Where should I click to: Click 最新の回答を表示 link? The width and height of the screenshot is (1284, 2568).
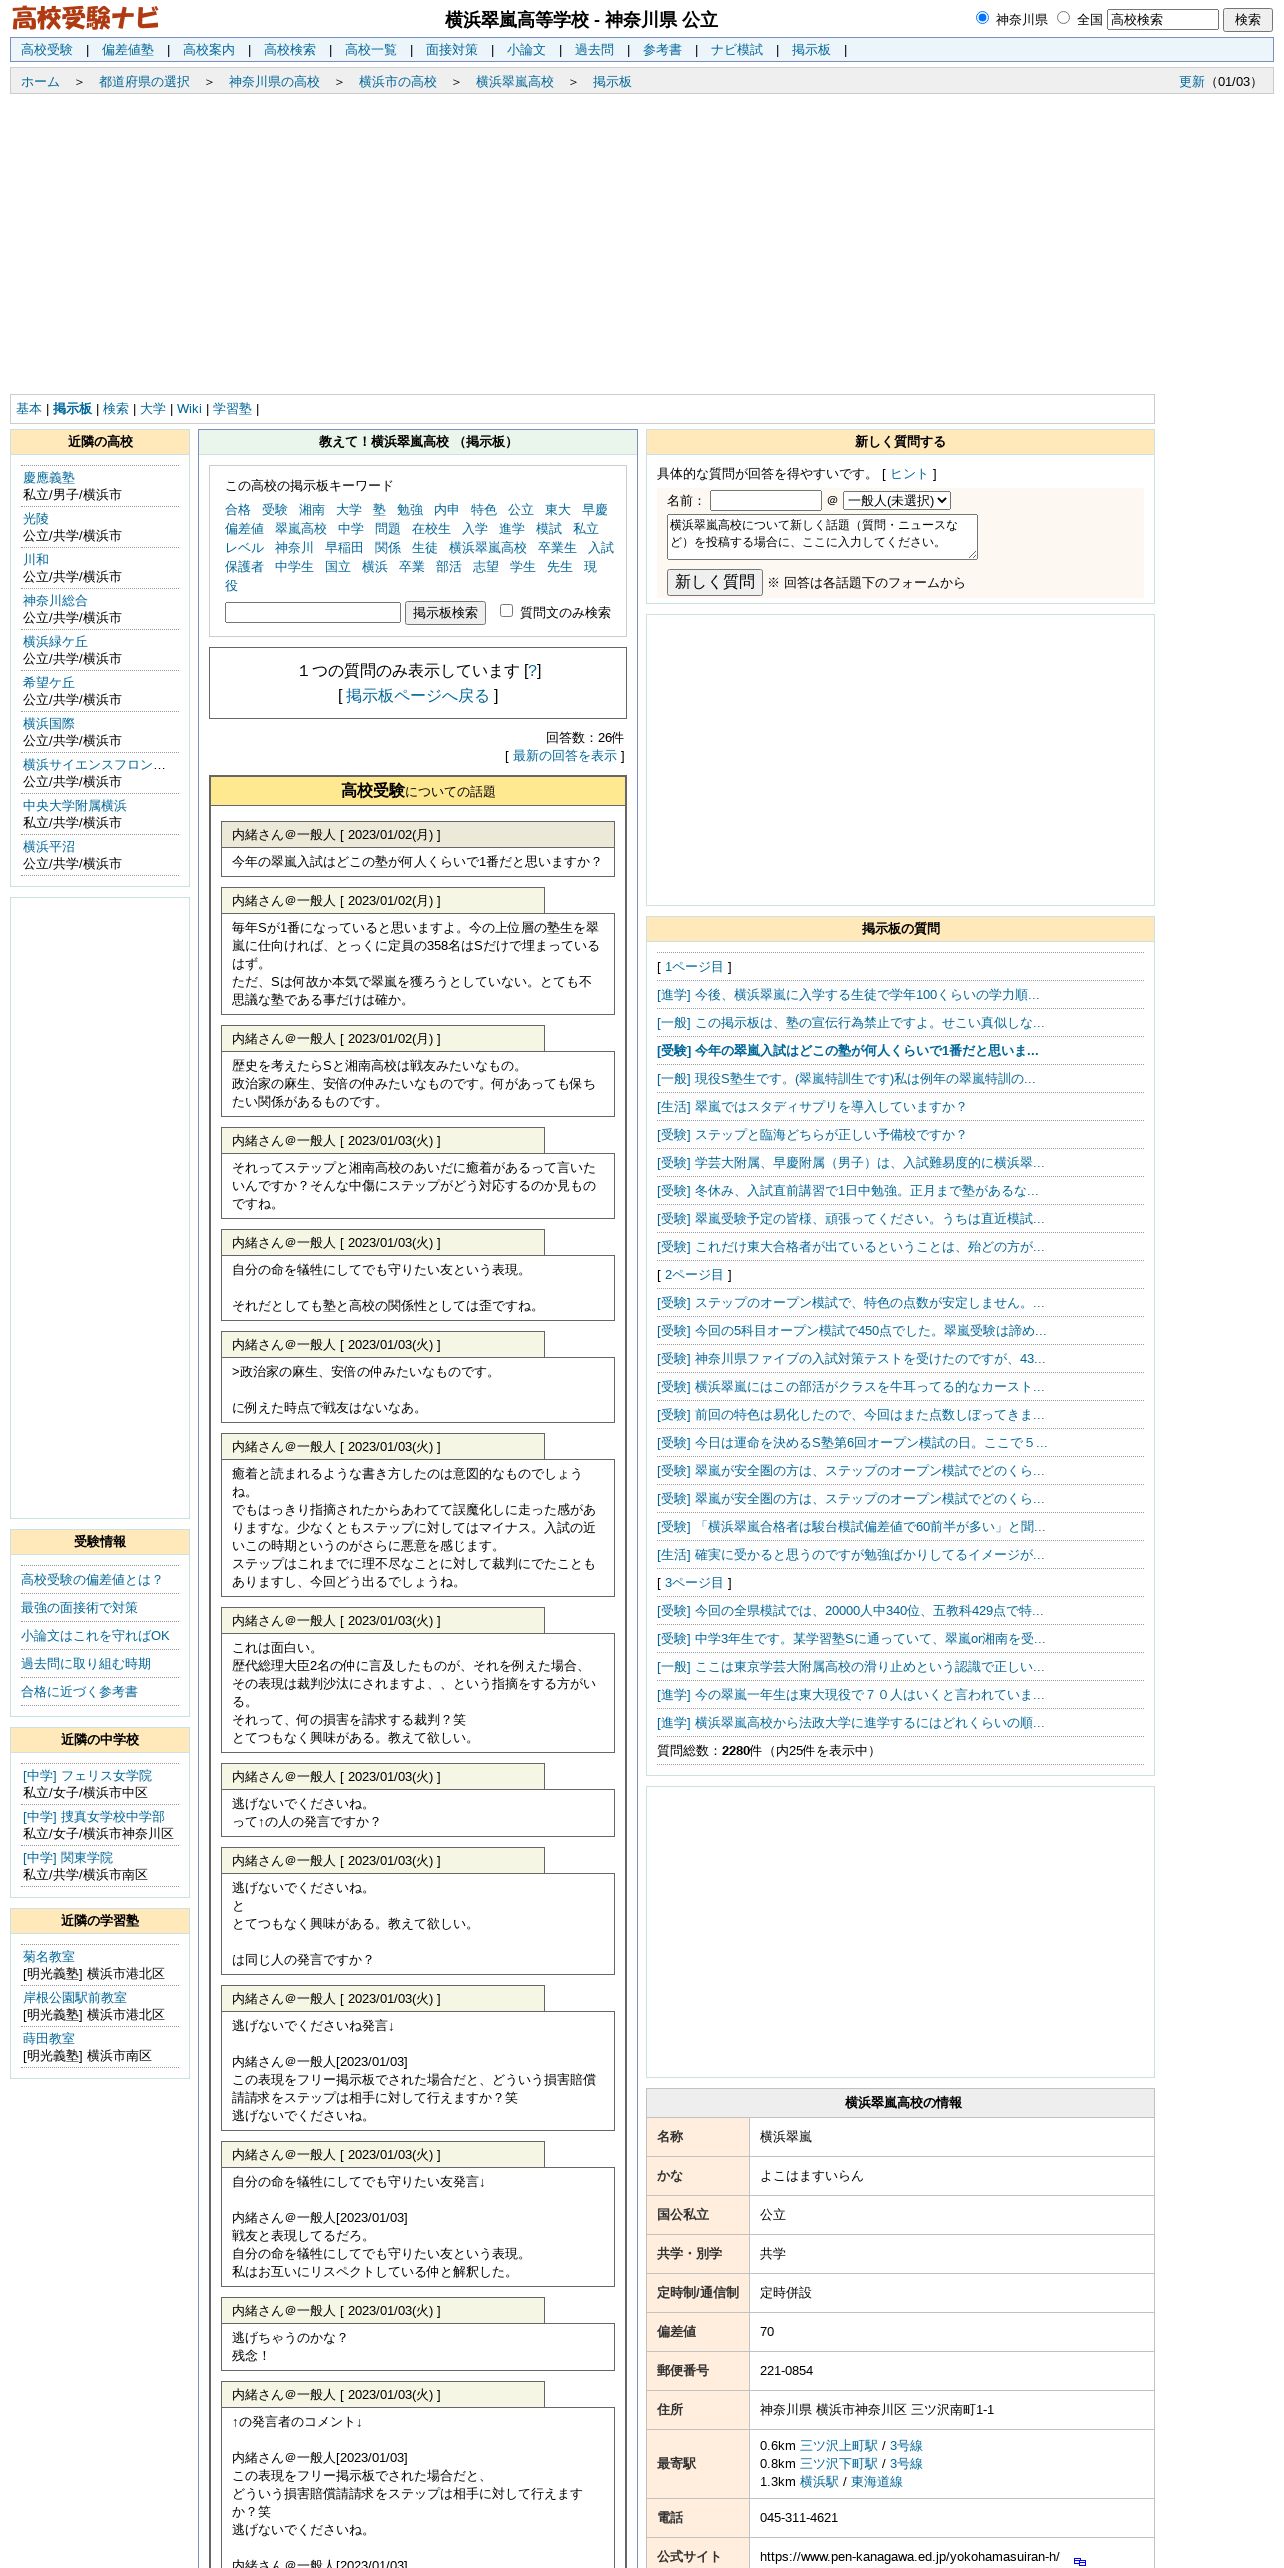(x=565, y=756)
